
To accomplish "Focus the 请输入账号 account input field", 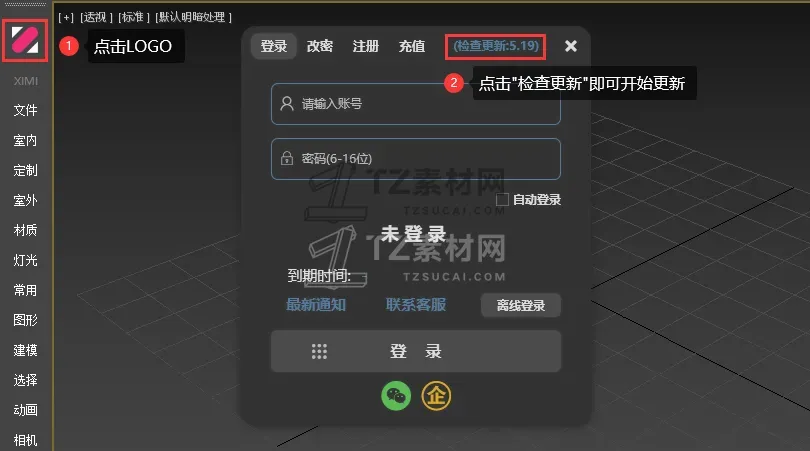I will click(416, 104).
